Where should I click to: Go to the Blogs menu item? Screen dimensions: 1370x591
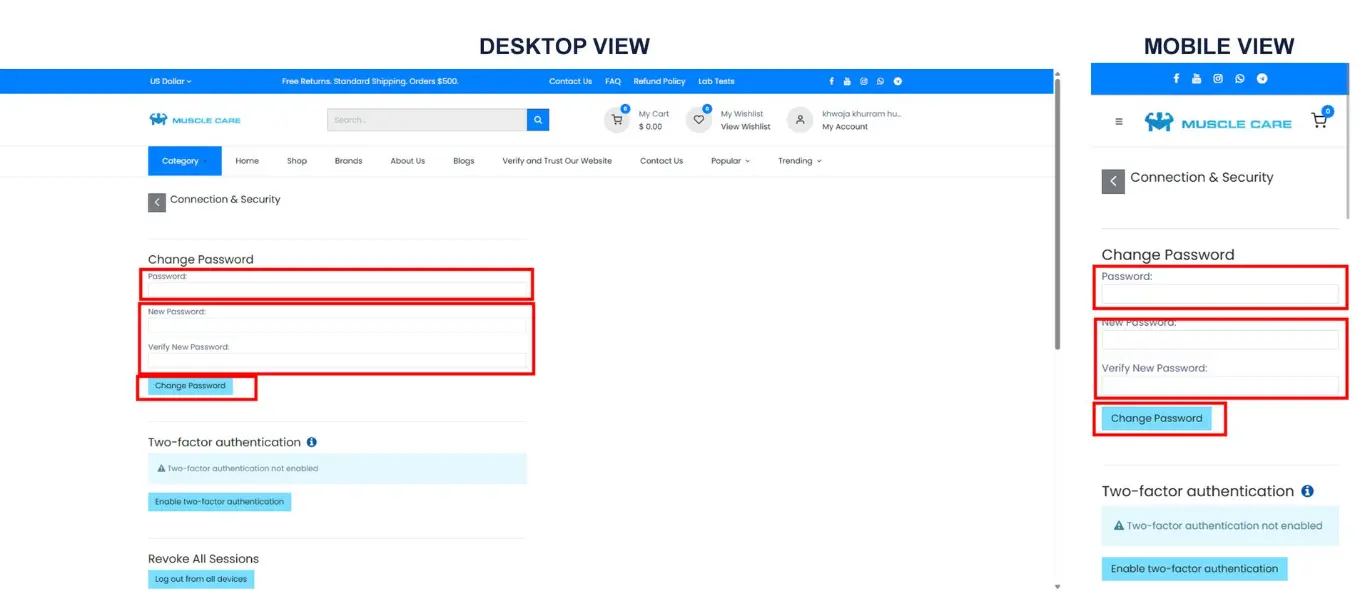pyautogui.click(x=463, y=161)
